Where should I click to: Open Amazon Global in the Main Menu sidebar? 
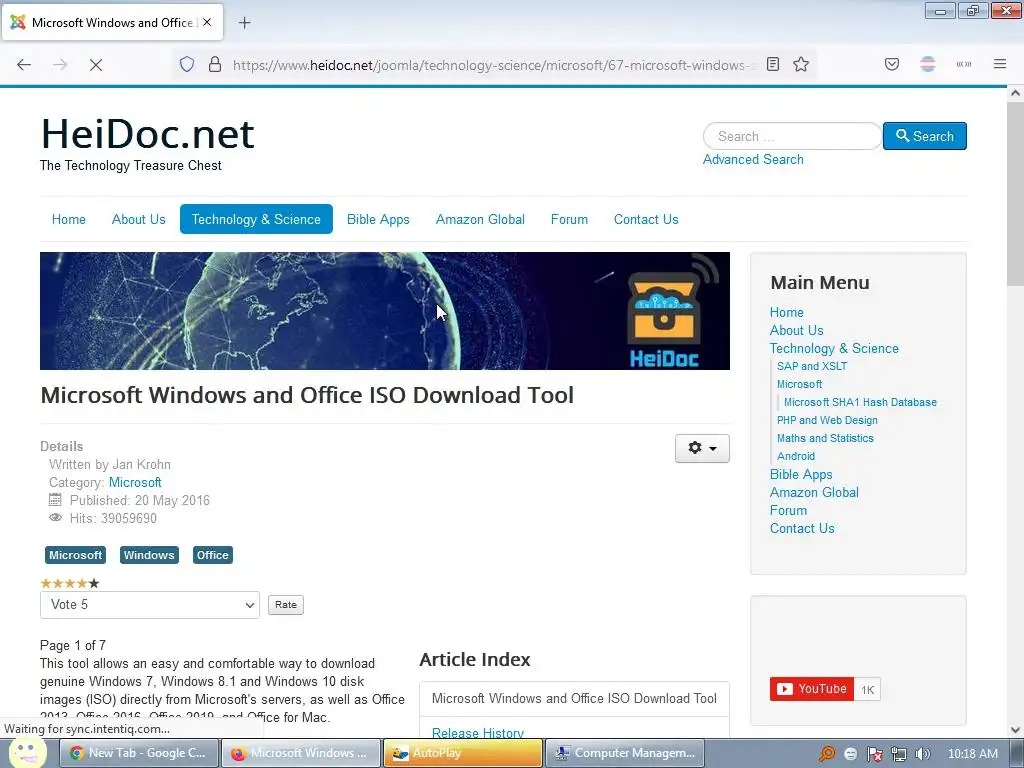814,492
